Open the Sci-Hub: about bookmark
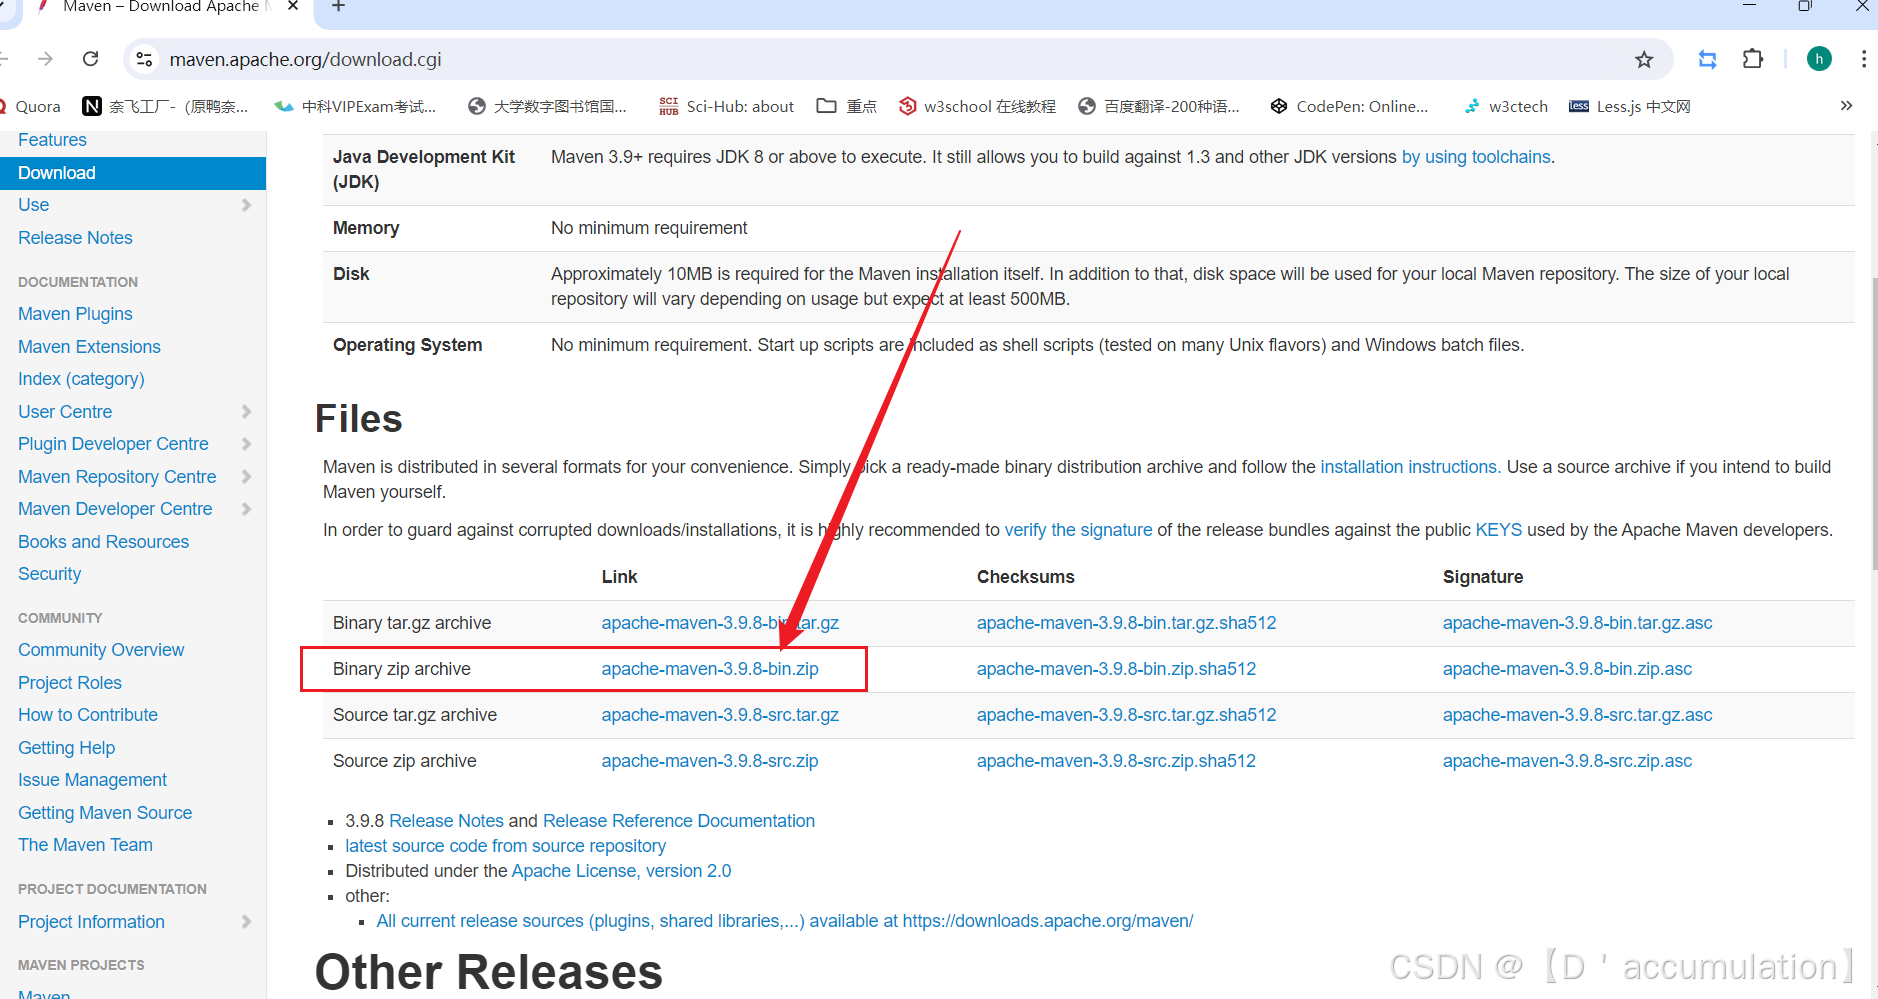The height and width of the screenshot is (999, 1878). [x=727, y=106]
